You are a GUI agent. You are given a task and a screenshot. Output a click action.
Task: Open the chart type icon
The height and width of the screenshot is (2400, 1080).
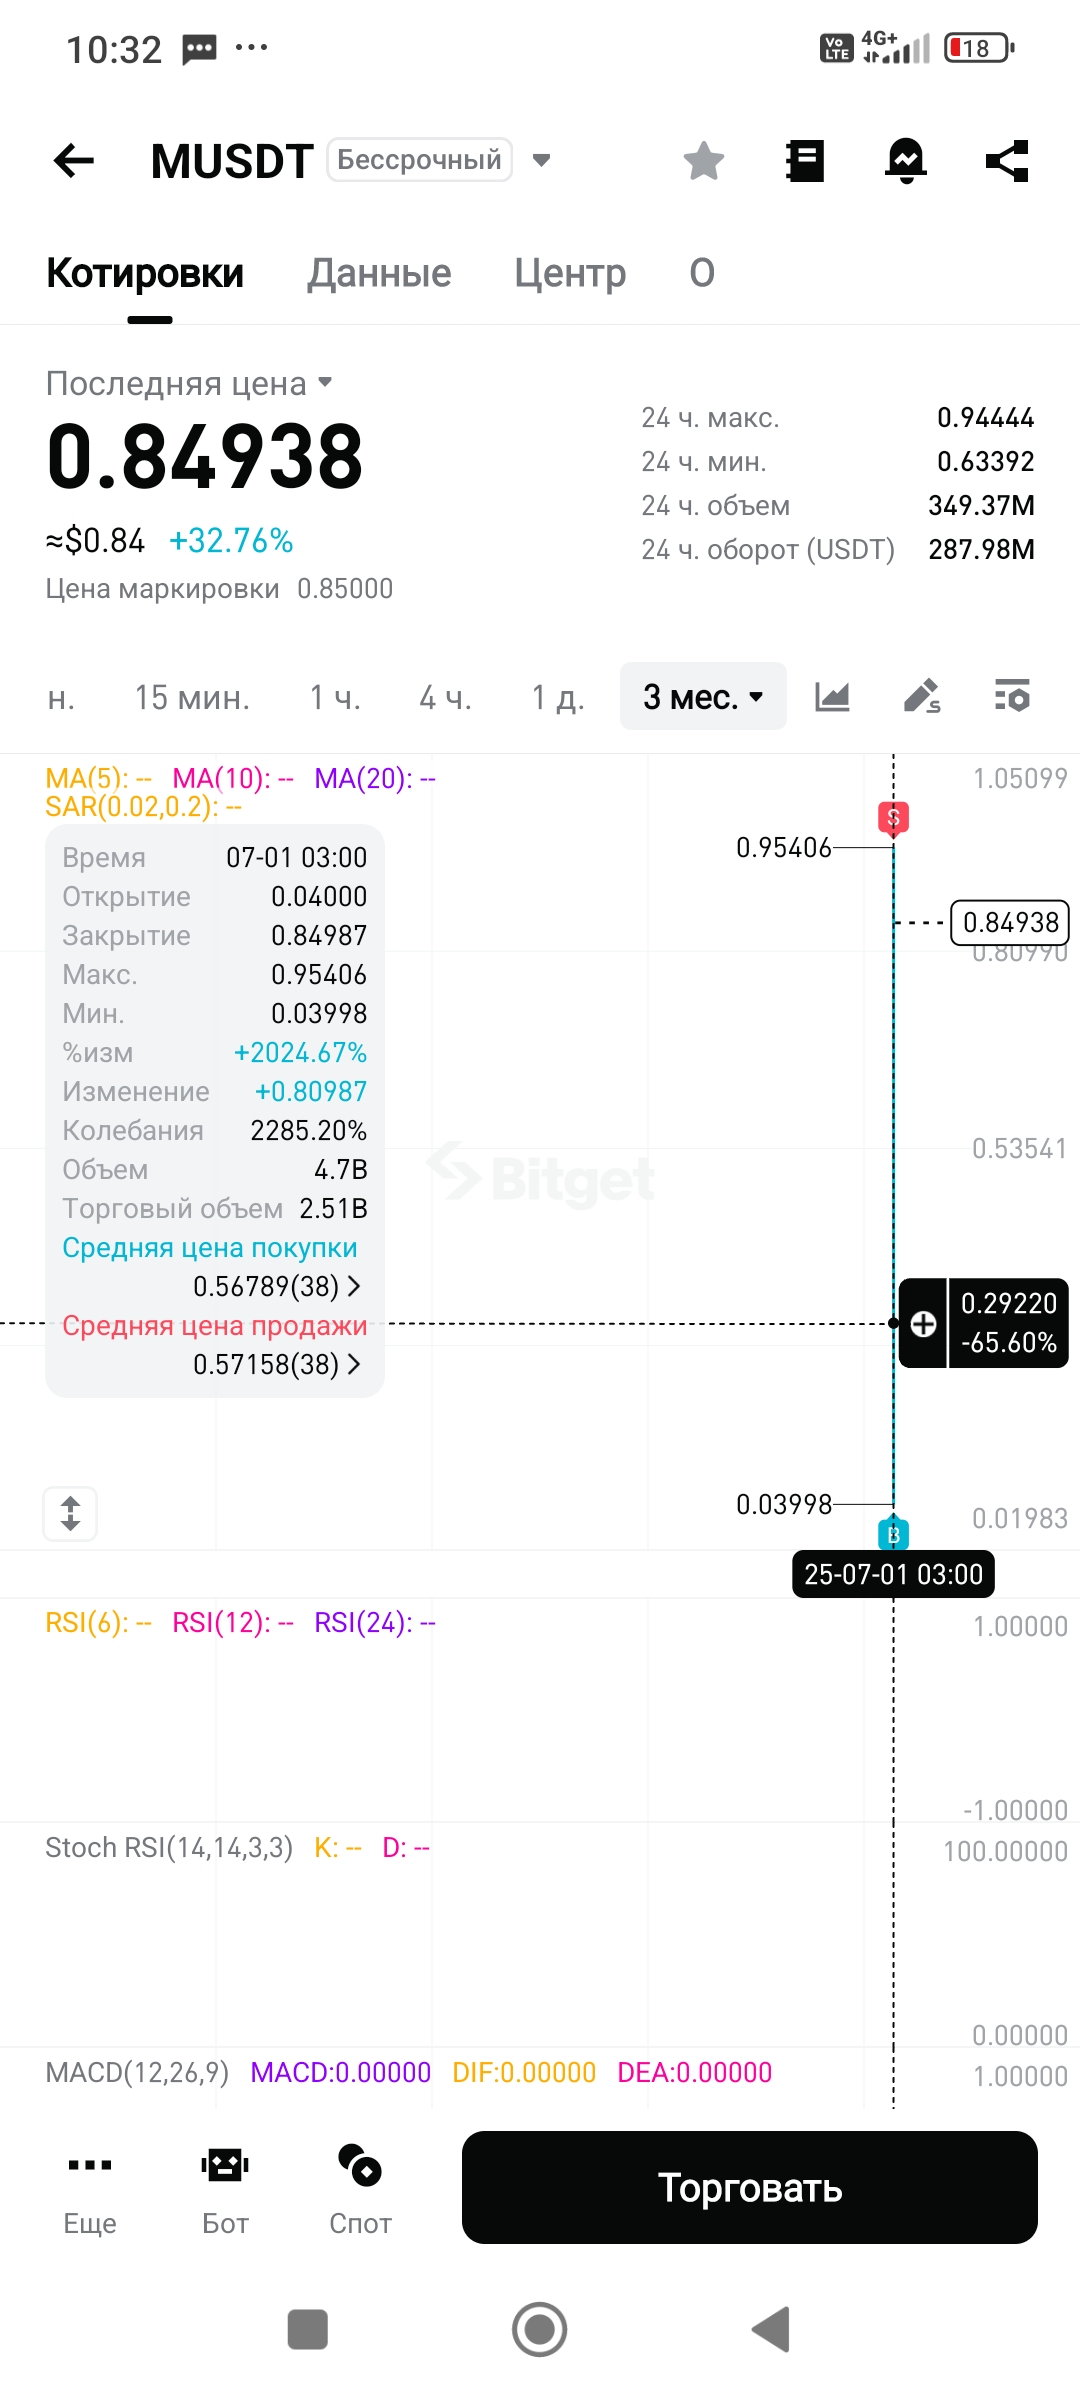click(x=832, y=696)
